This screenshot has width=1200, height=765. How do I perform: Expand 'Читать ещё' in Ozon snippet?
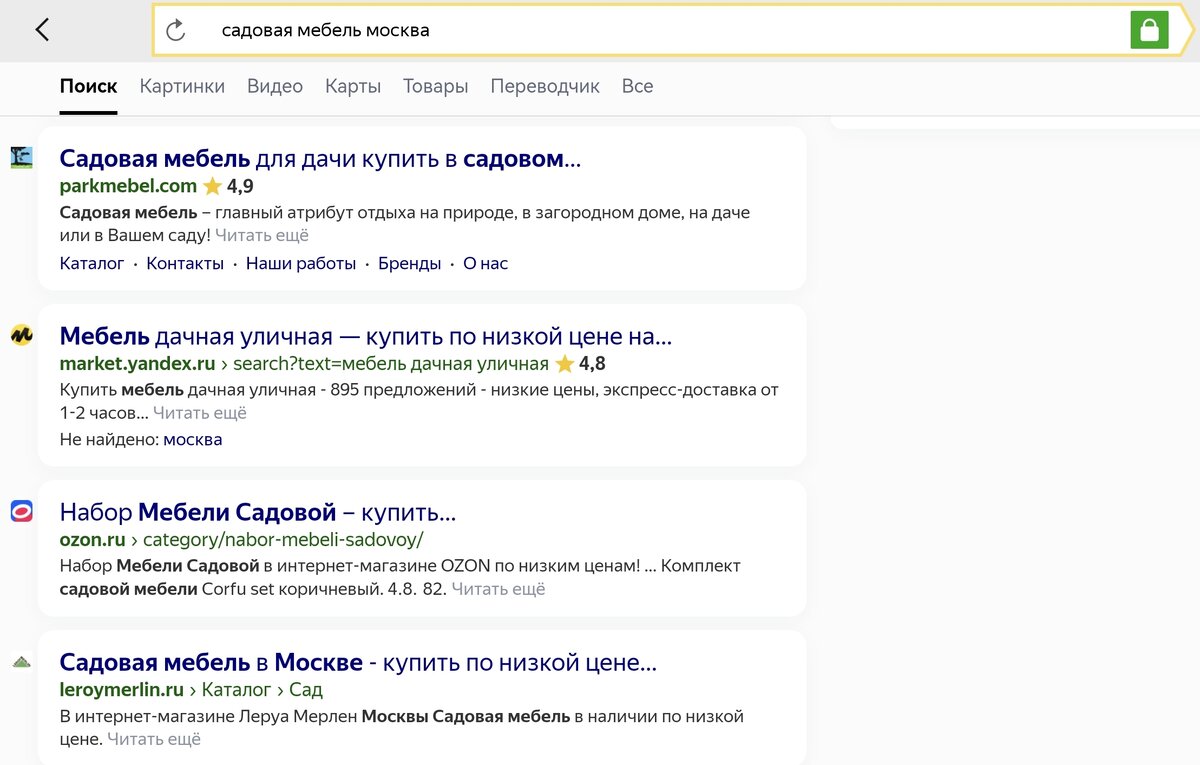tap(498, 590)
